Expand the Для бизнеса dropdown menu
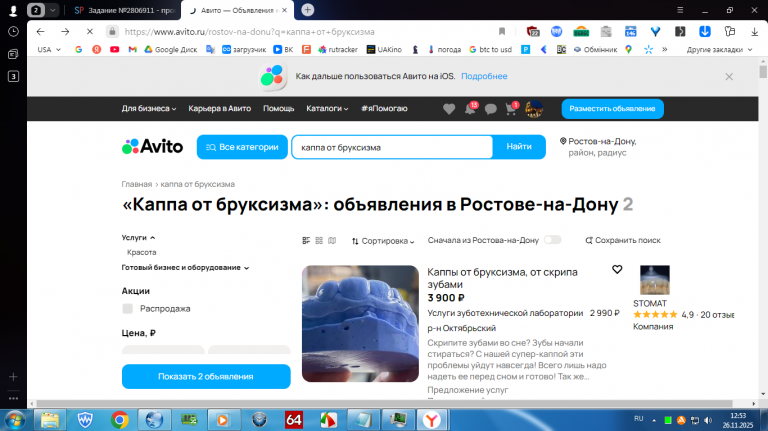 tap(149, 109)
